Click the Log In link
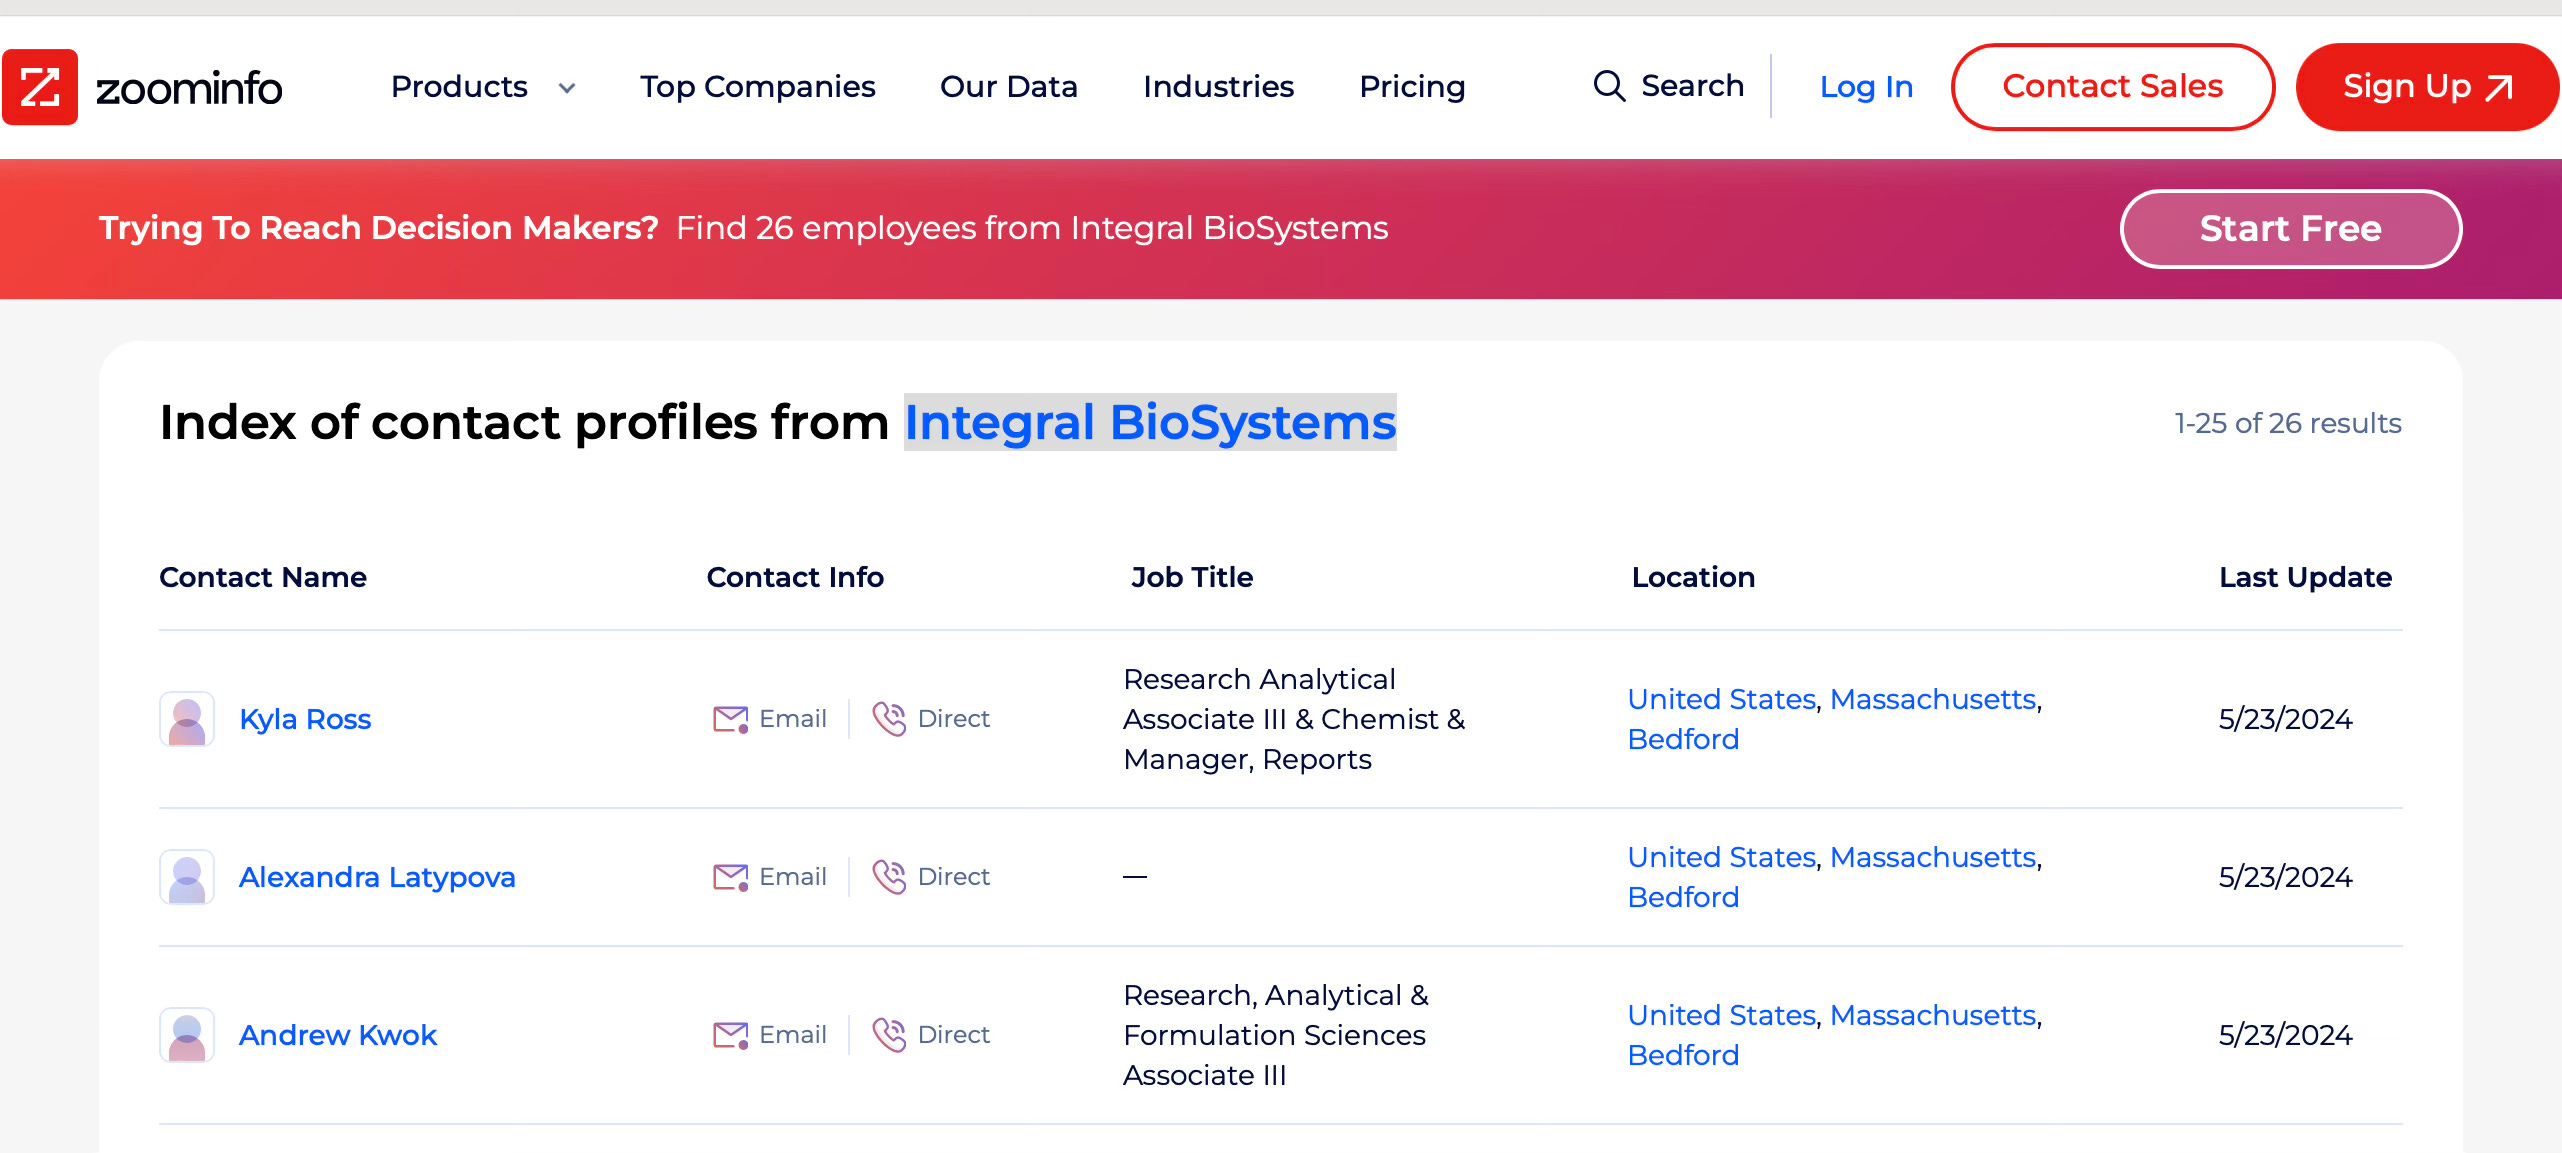 1866,87
